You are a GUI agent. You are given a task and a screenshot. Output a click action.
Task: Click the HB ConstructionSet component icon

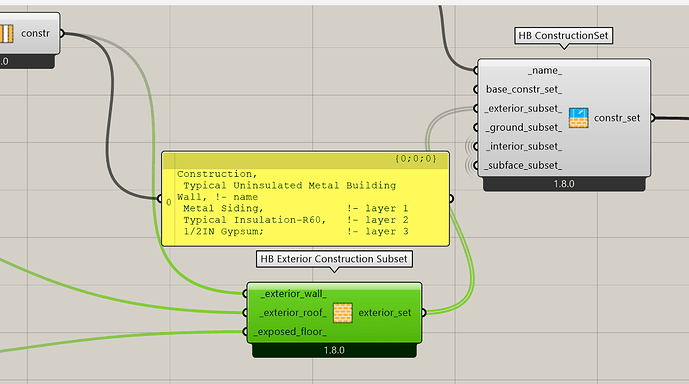(578, 118)
